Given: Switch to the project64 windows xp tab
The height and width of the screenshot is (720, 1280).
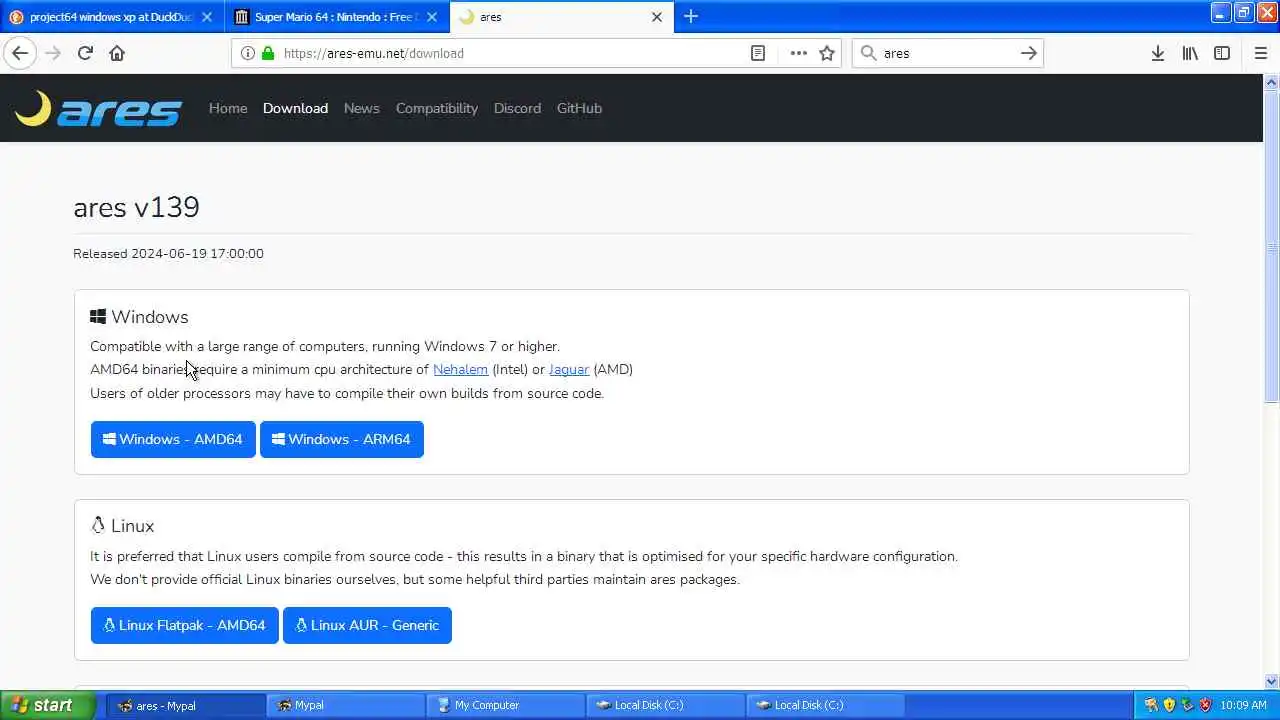Looking at the screenshot, I should coord(111,17).
